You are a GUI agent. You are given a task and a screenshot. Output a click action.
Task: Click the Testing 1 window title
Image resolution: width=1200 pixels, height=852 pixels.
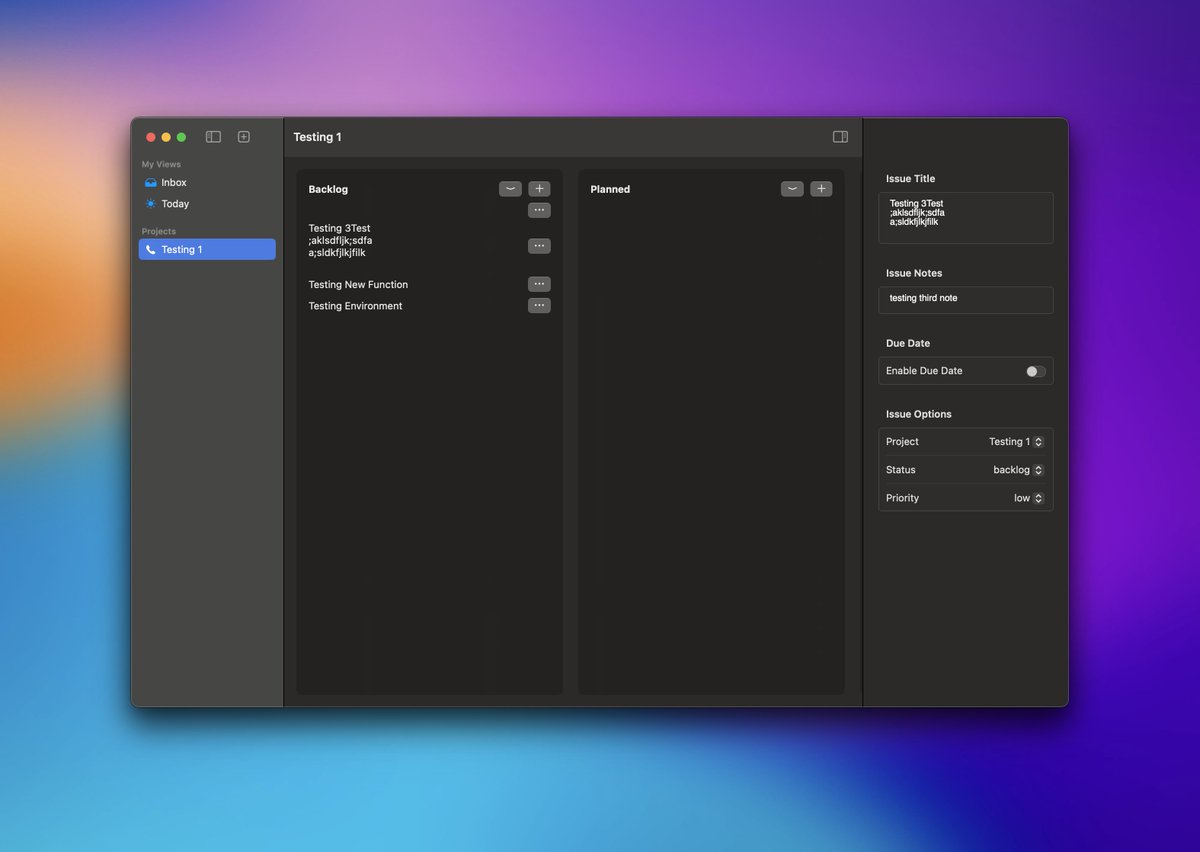click(317, 137)
